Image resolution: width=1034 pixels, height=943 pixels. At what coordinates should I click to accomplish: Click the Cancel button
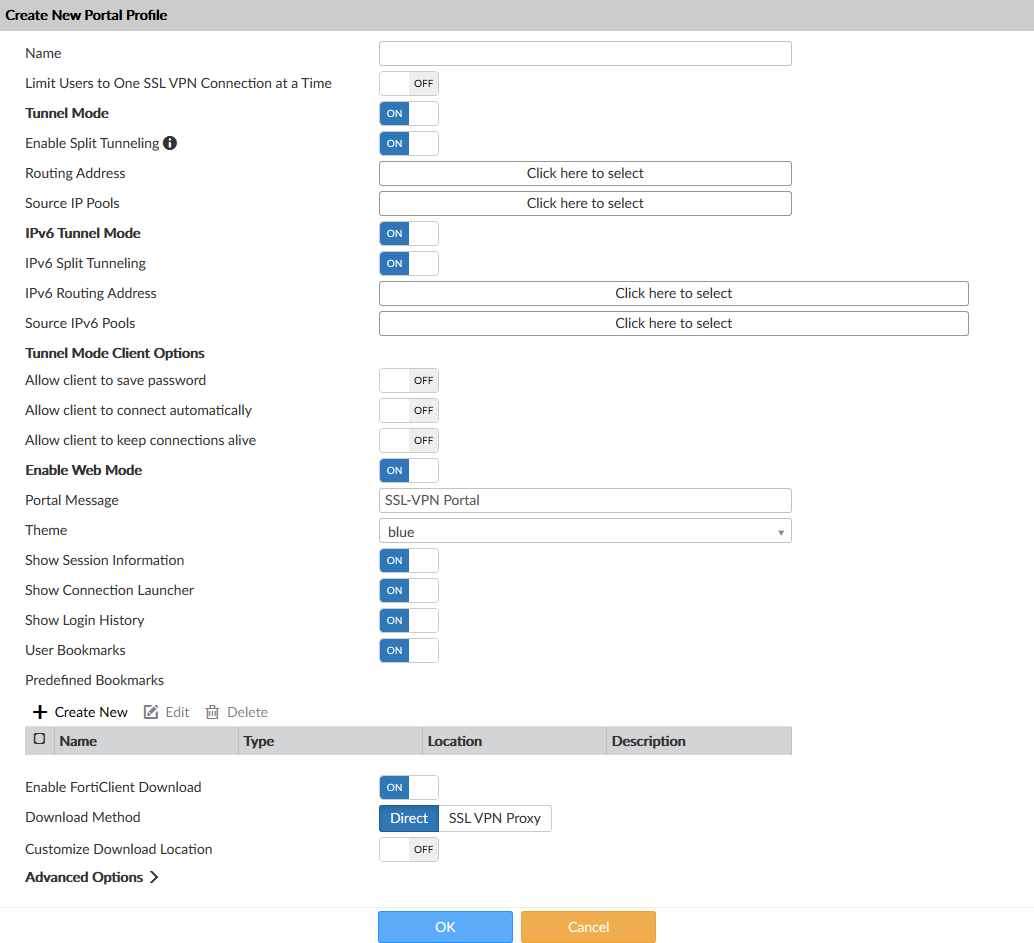588,926
